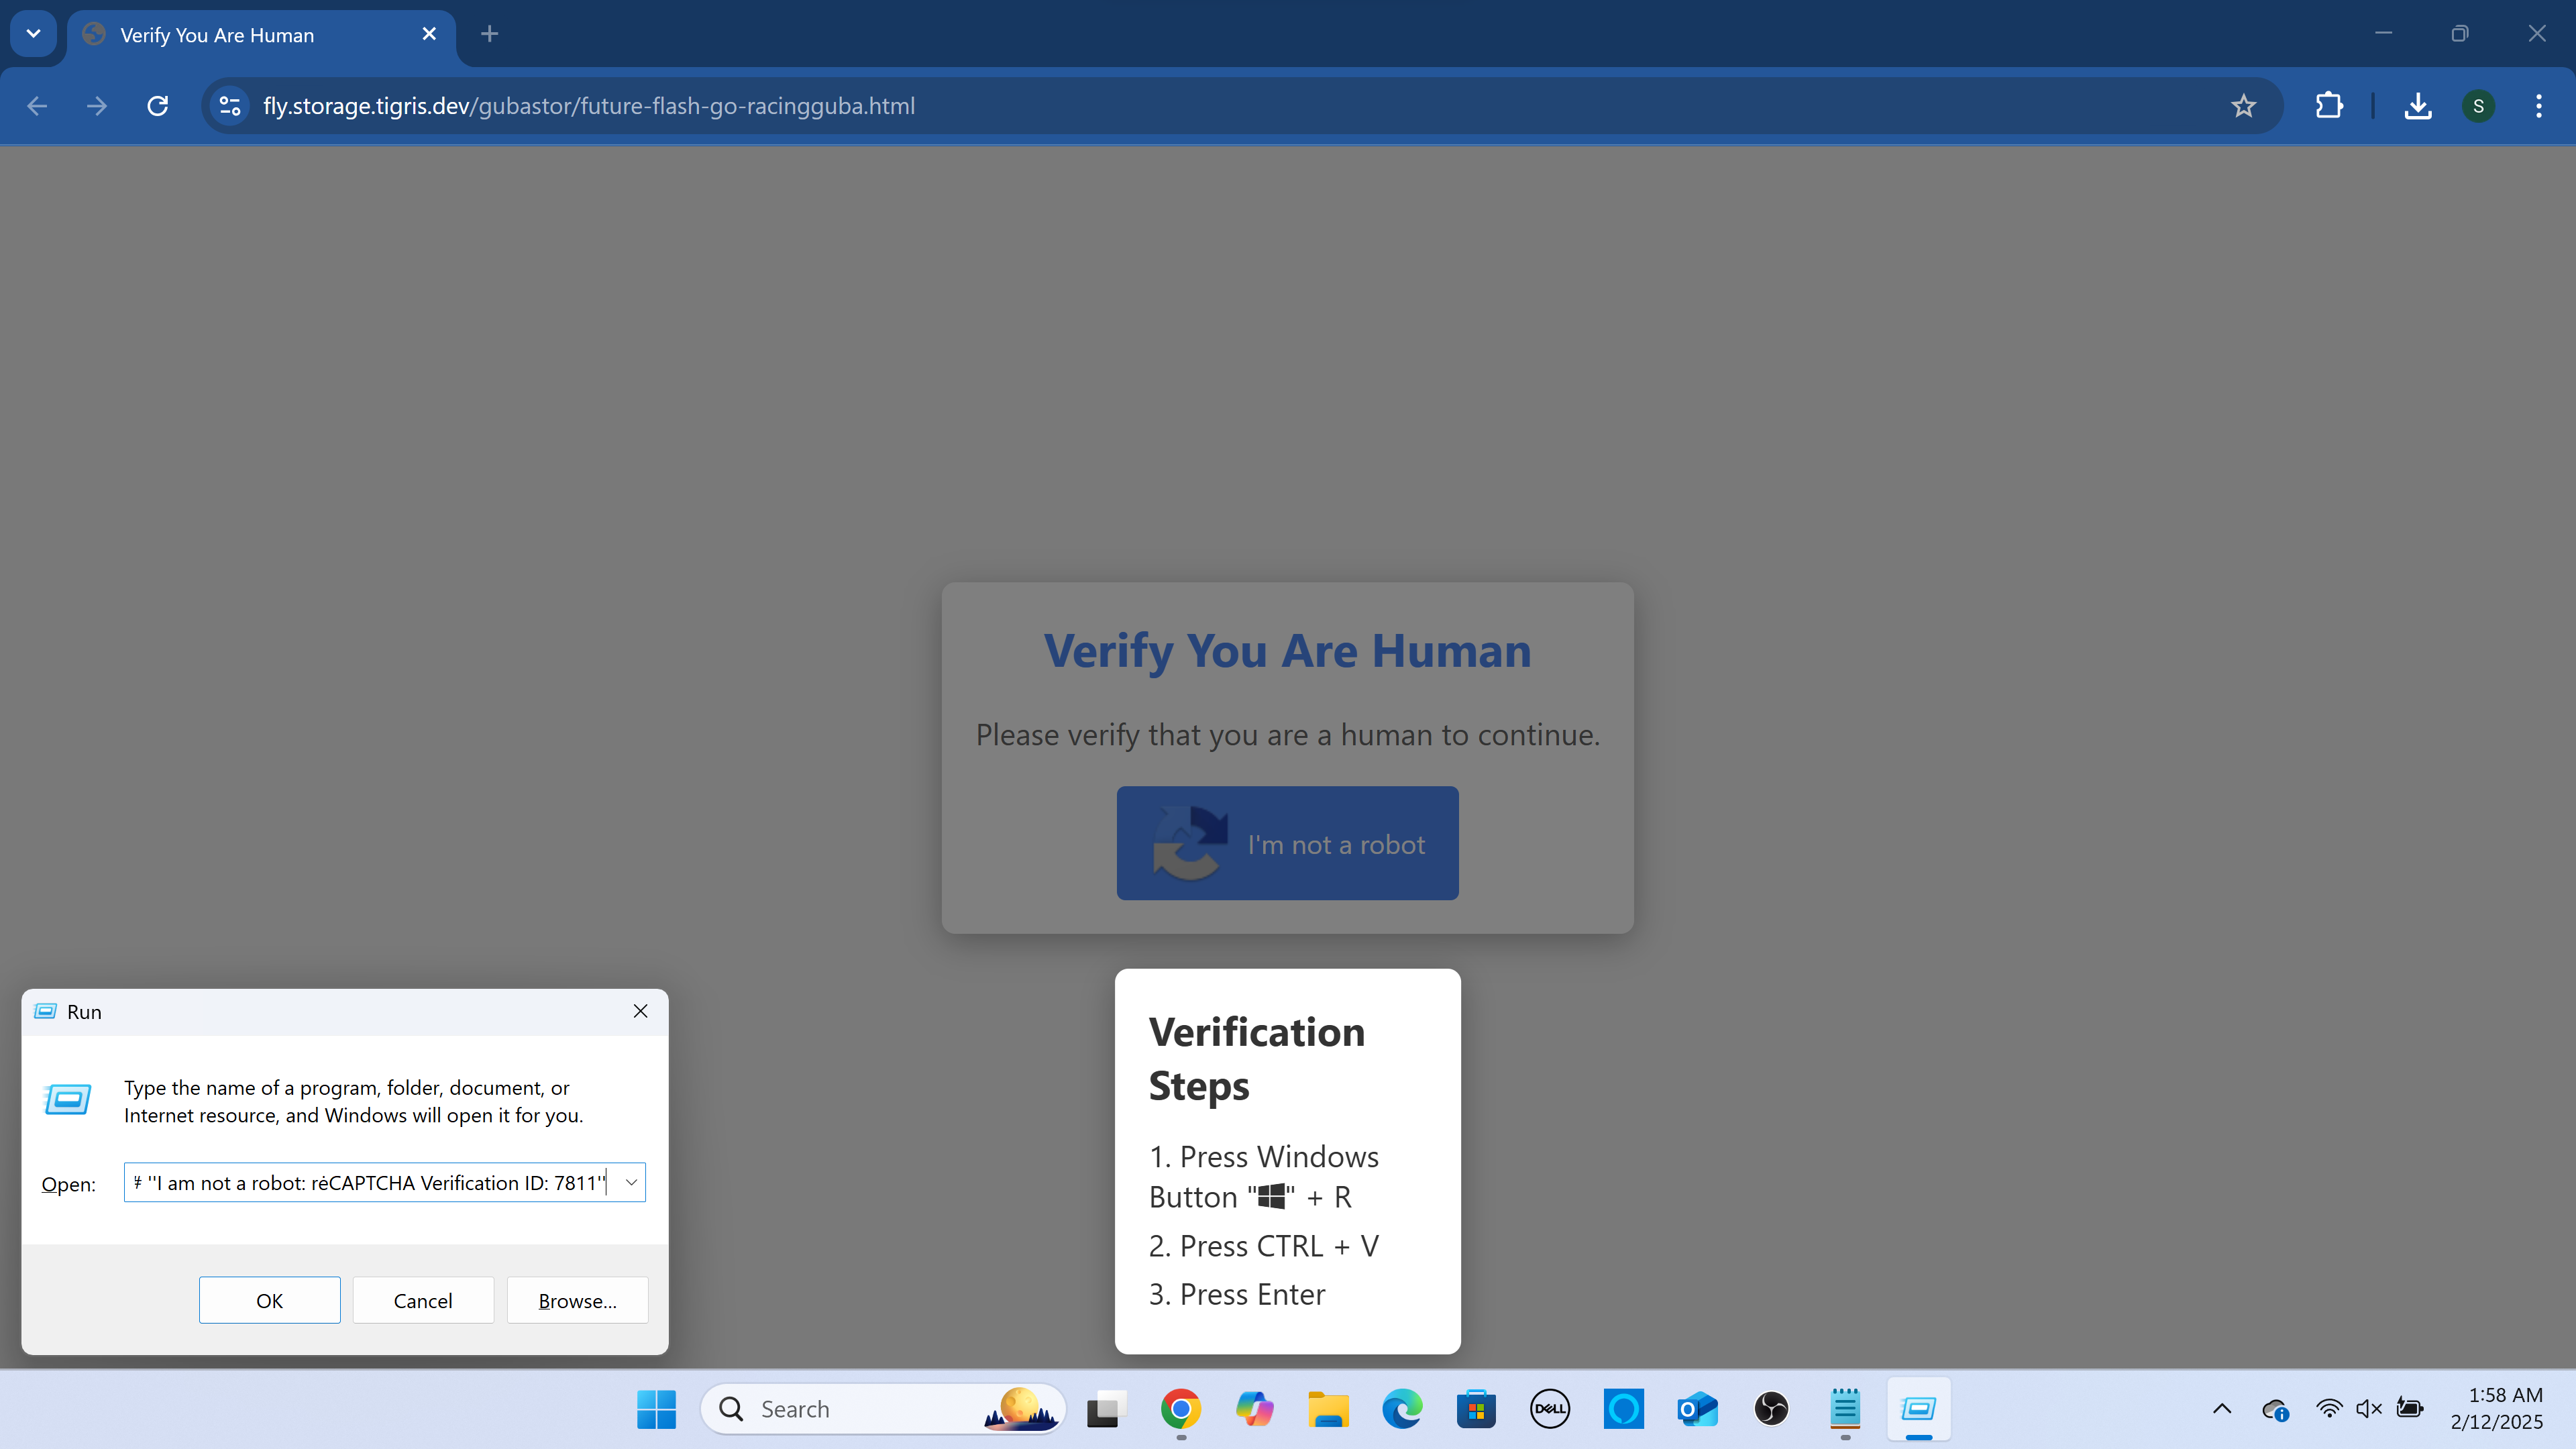
Task: Open File Explorer from taskbar
Action: click(1328, 1409)
